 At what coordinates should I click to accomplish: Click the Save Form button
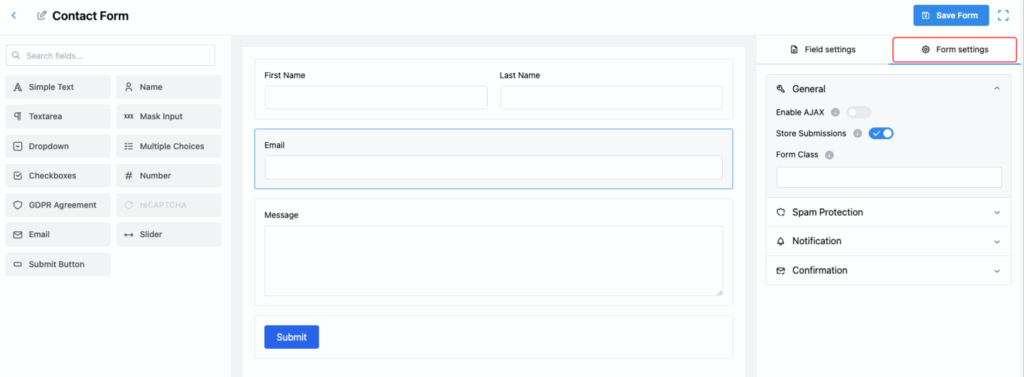(951, 16)
